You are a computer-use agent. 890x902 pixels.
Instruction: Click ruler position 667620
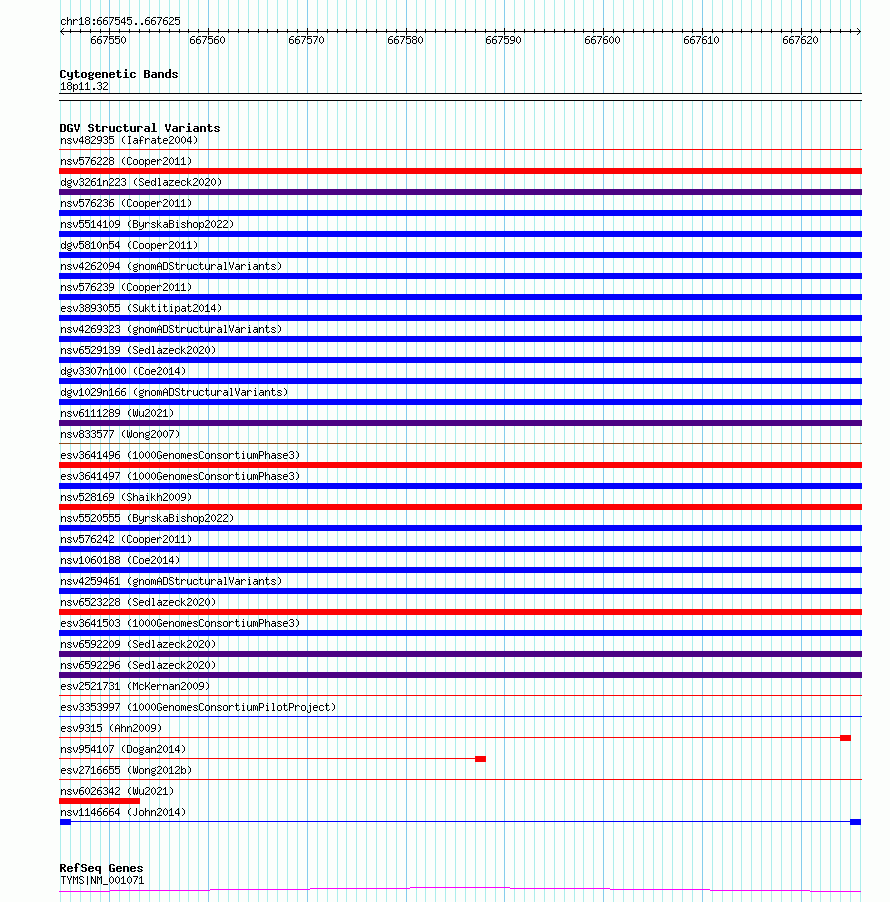click(800, 40)
